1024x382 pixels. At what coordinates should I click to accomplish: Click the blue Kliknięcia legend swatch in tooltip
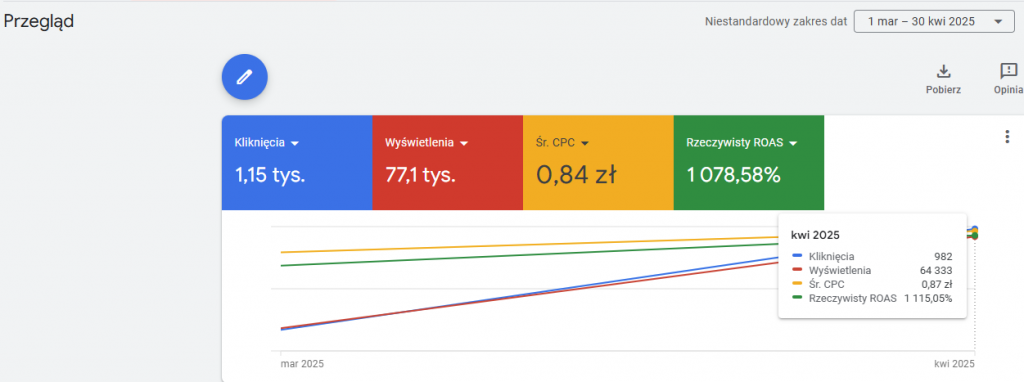pos(797,257)
